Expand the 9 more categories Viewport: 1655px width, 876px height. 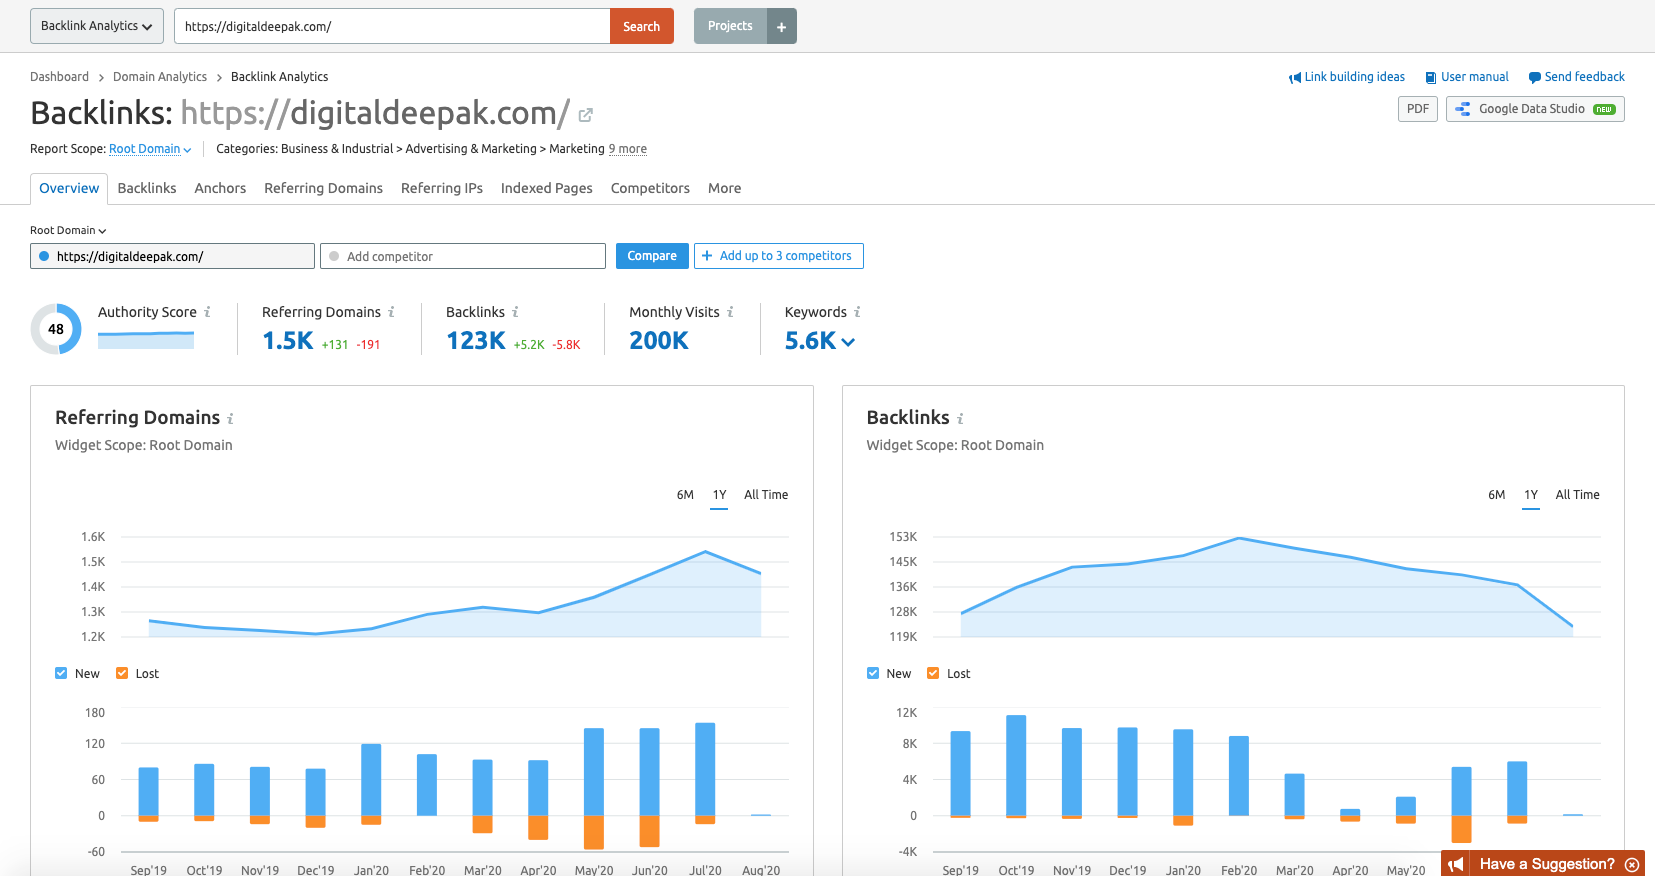click(628, 149)
